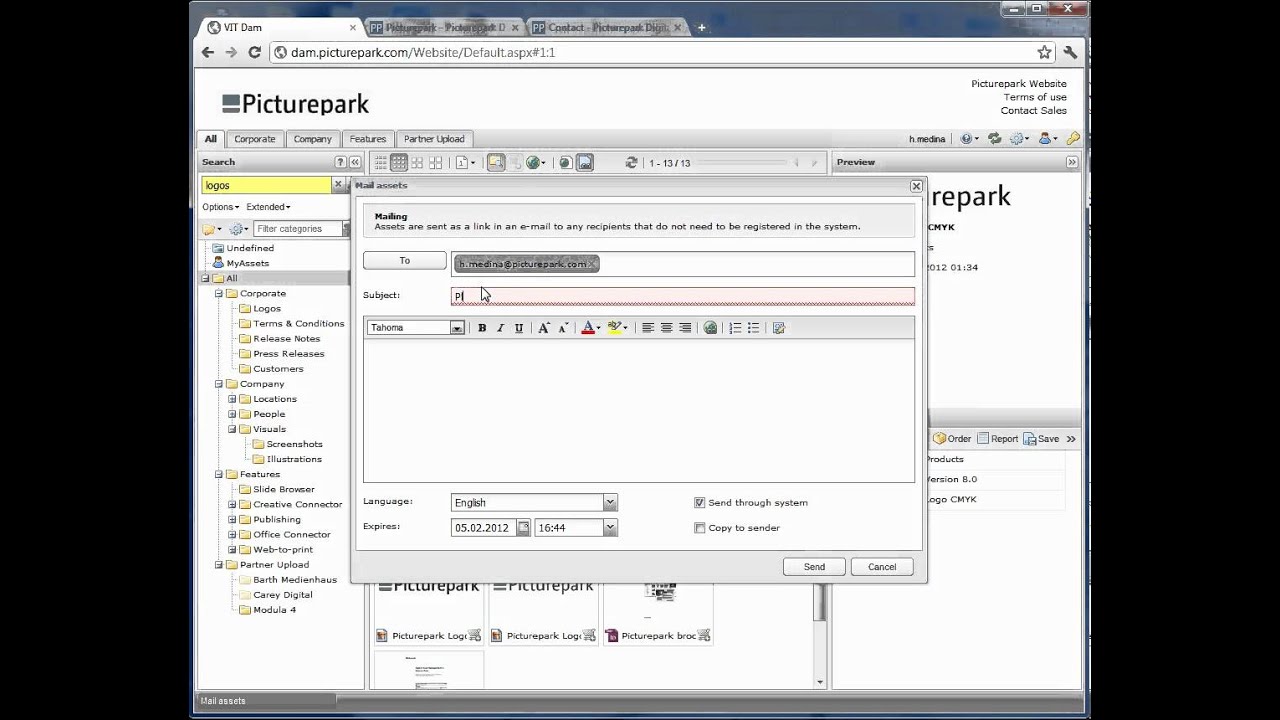Collapse the Preview panel
The width and height of the screenshot is (1280, 720).
1072,162
